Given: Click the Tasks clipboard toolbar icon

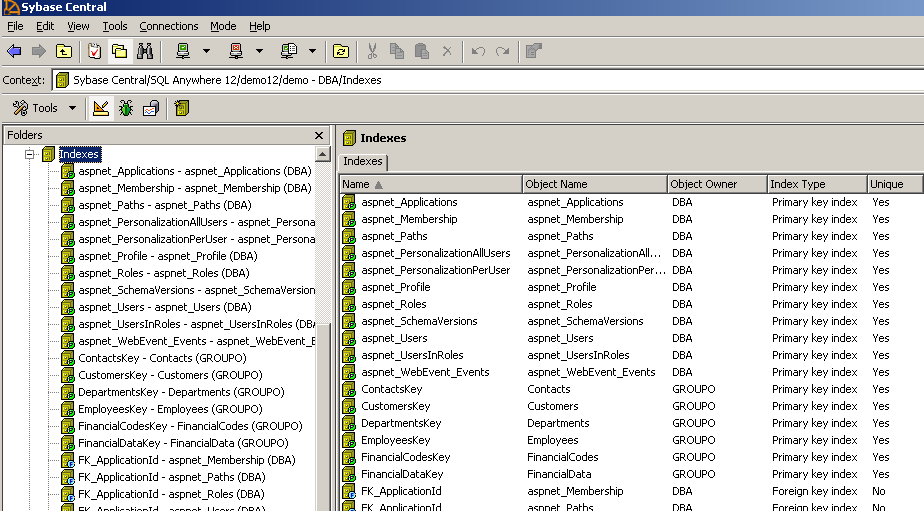Looking at the screenshot, I should [x=94, y=51].
